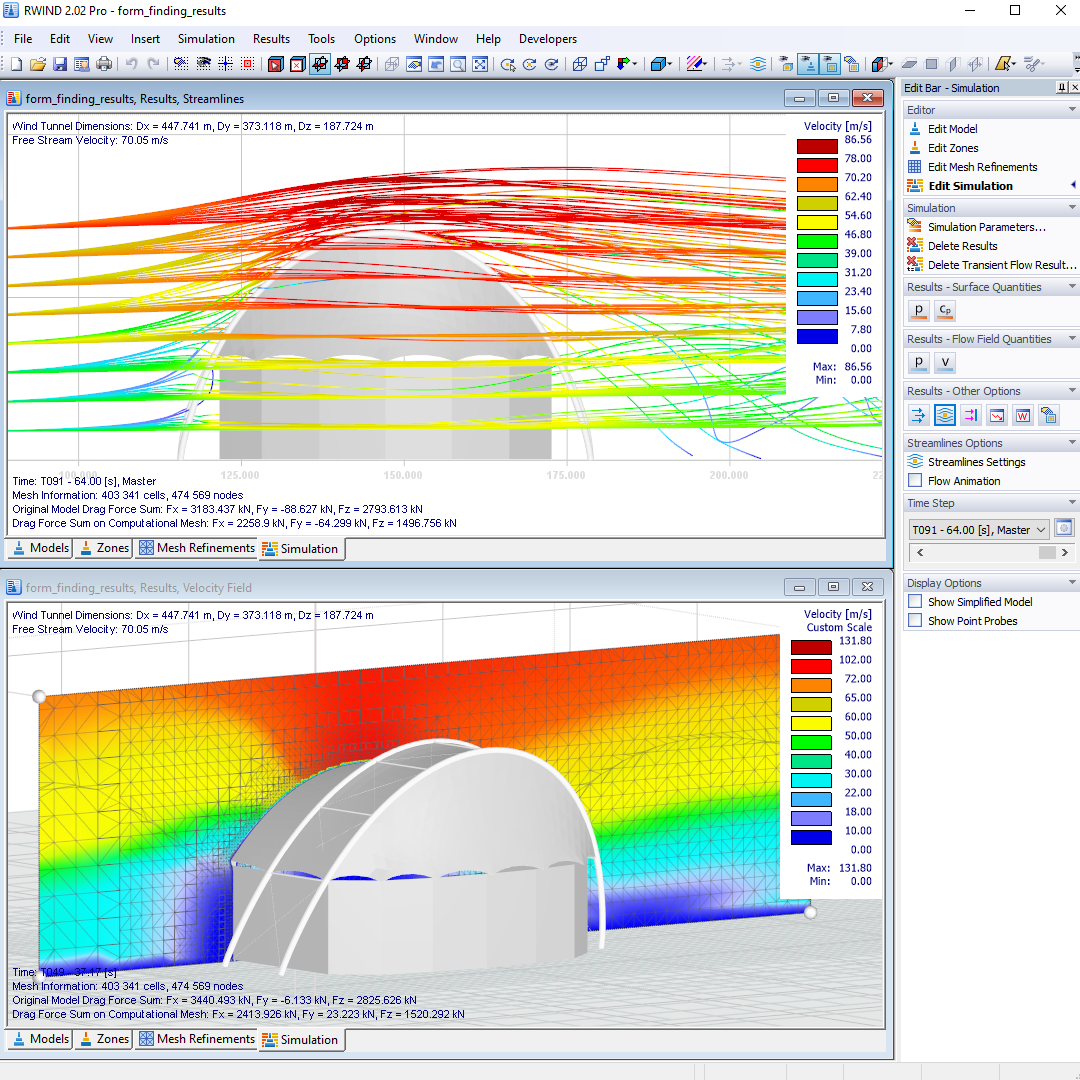Open the Word report export icon
1080x1080 pixels.
coord(1022,414)
